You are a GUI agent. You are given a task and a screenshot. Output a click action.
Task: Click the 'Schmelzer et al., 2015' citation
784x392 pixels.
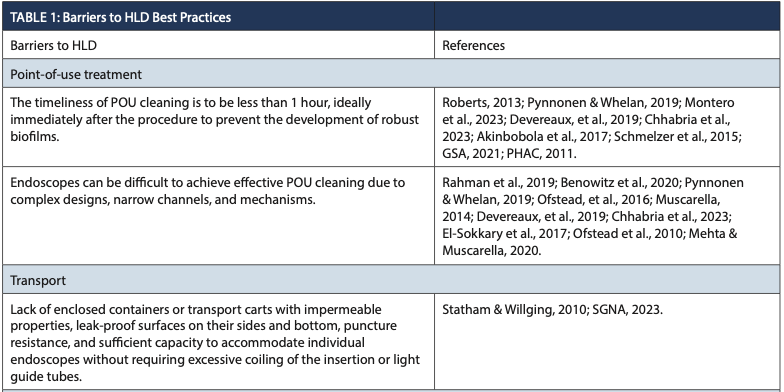(670, 136)
